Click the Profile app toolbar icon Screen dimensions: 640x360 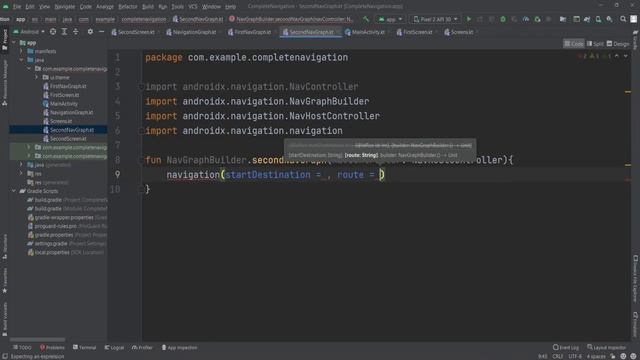coord(526,19)
